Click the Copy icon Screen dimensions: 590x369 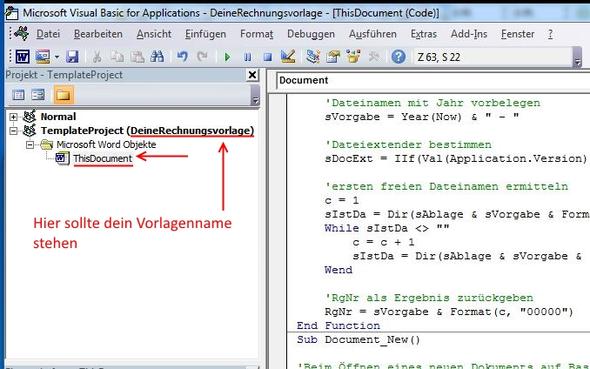click(117, 57)
